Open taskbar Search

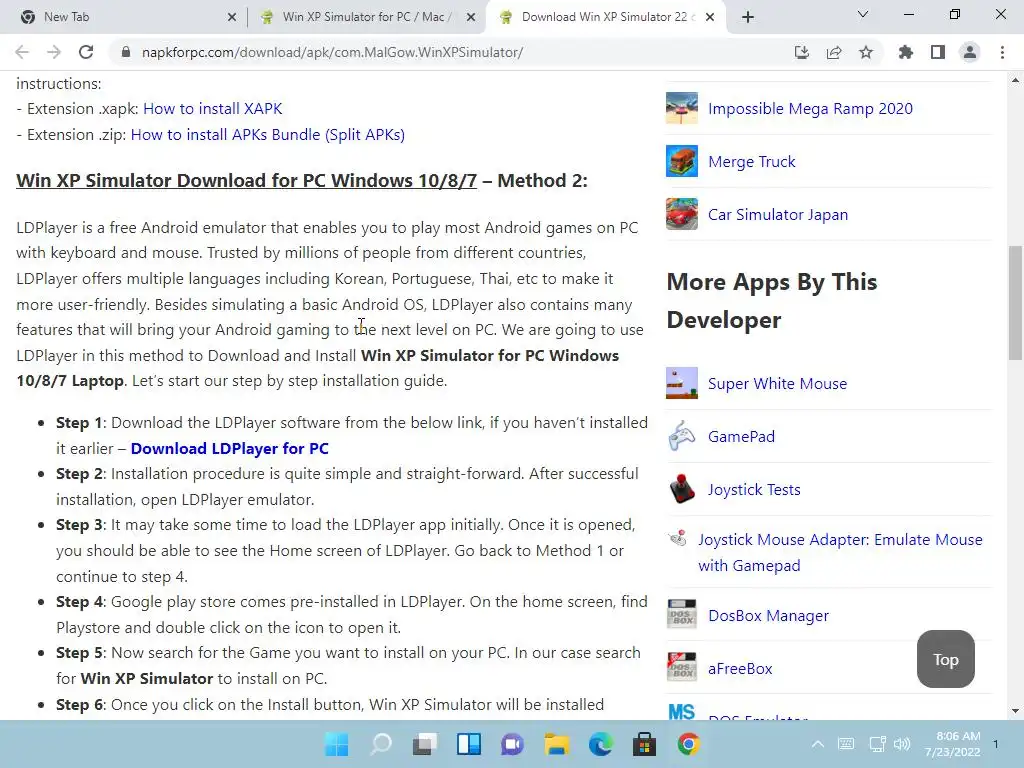[381, 744]
